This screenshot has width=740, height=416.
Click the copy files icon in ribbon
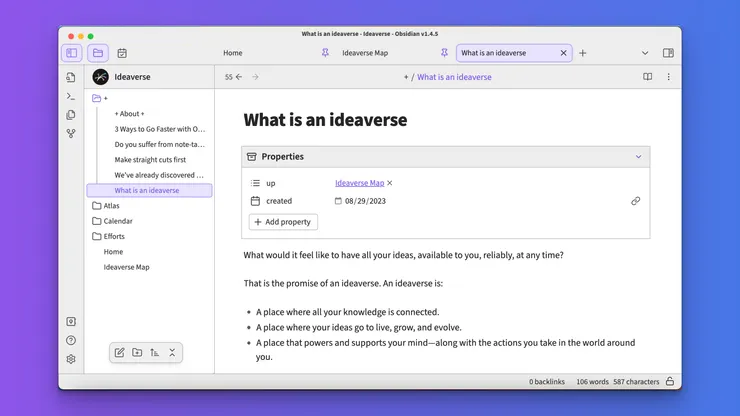[x=71, y=115]
